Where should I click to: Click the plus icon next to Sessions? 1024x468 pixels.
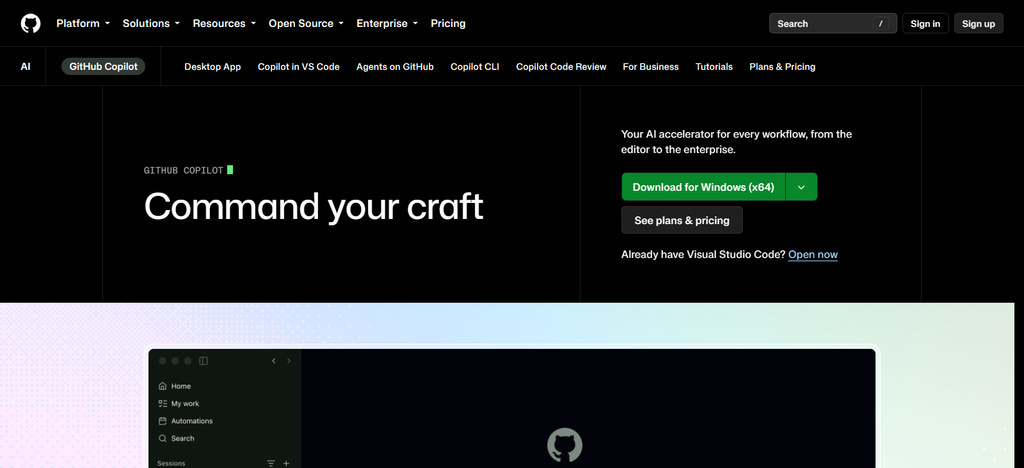[286, 463]
